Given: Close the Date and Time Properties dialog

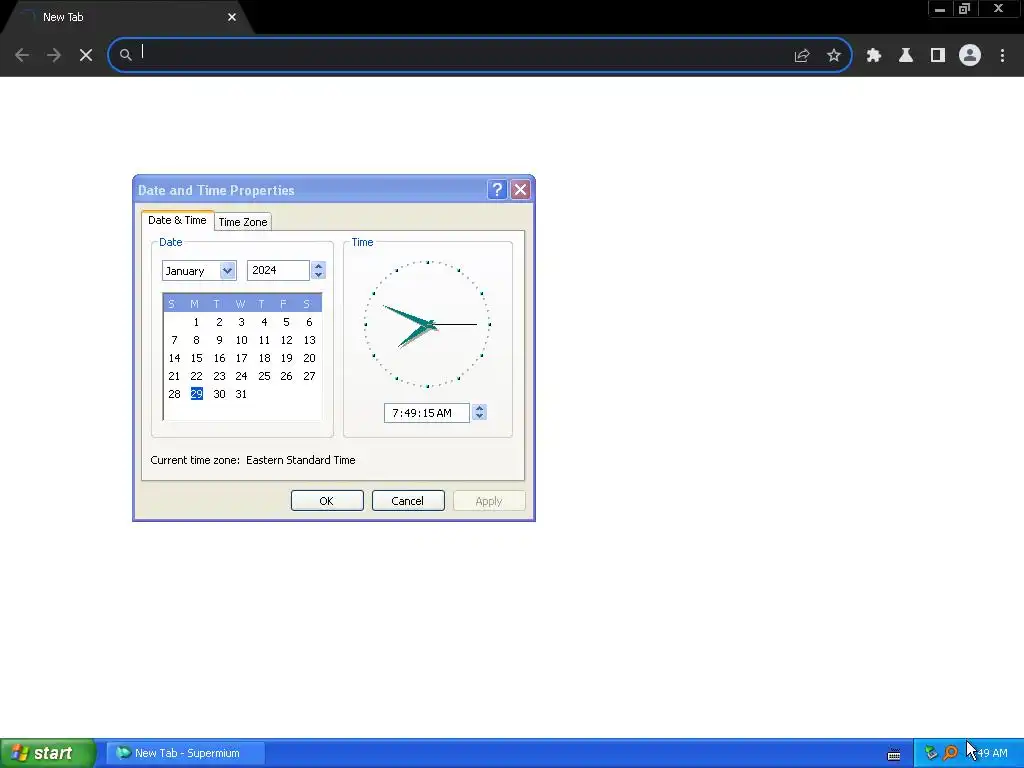Looking at the screenshot, I should pyautogui.click(x=520, y=189).
